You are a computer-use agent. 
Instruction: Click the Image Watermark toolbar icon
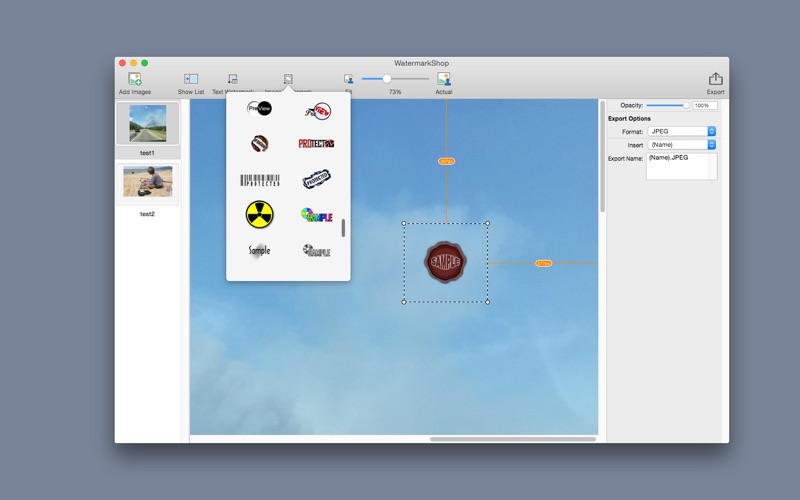click(288, 79)
